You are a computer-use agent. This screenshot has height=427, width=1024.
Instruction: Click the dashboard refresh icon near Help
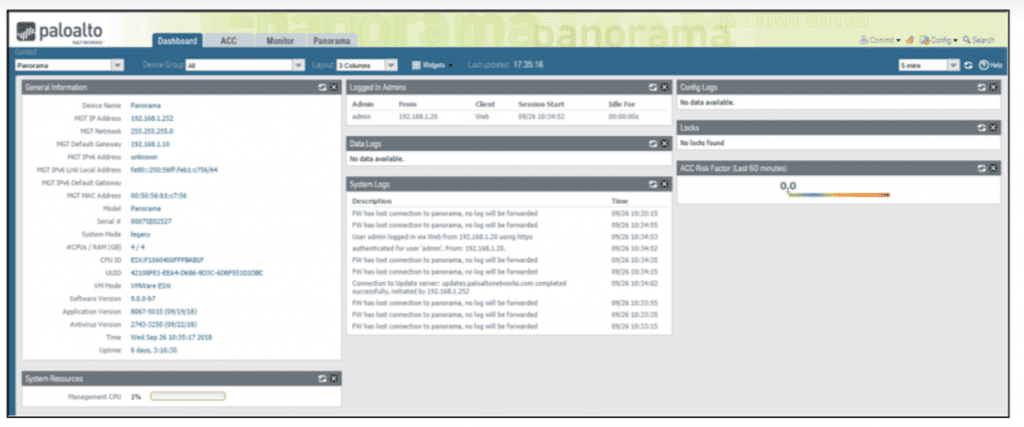pos(968,65)
